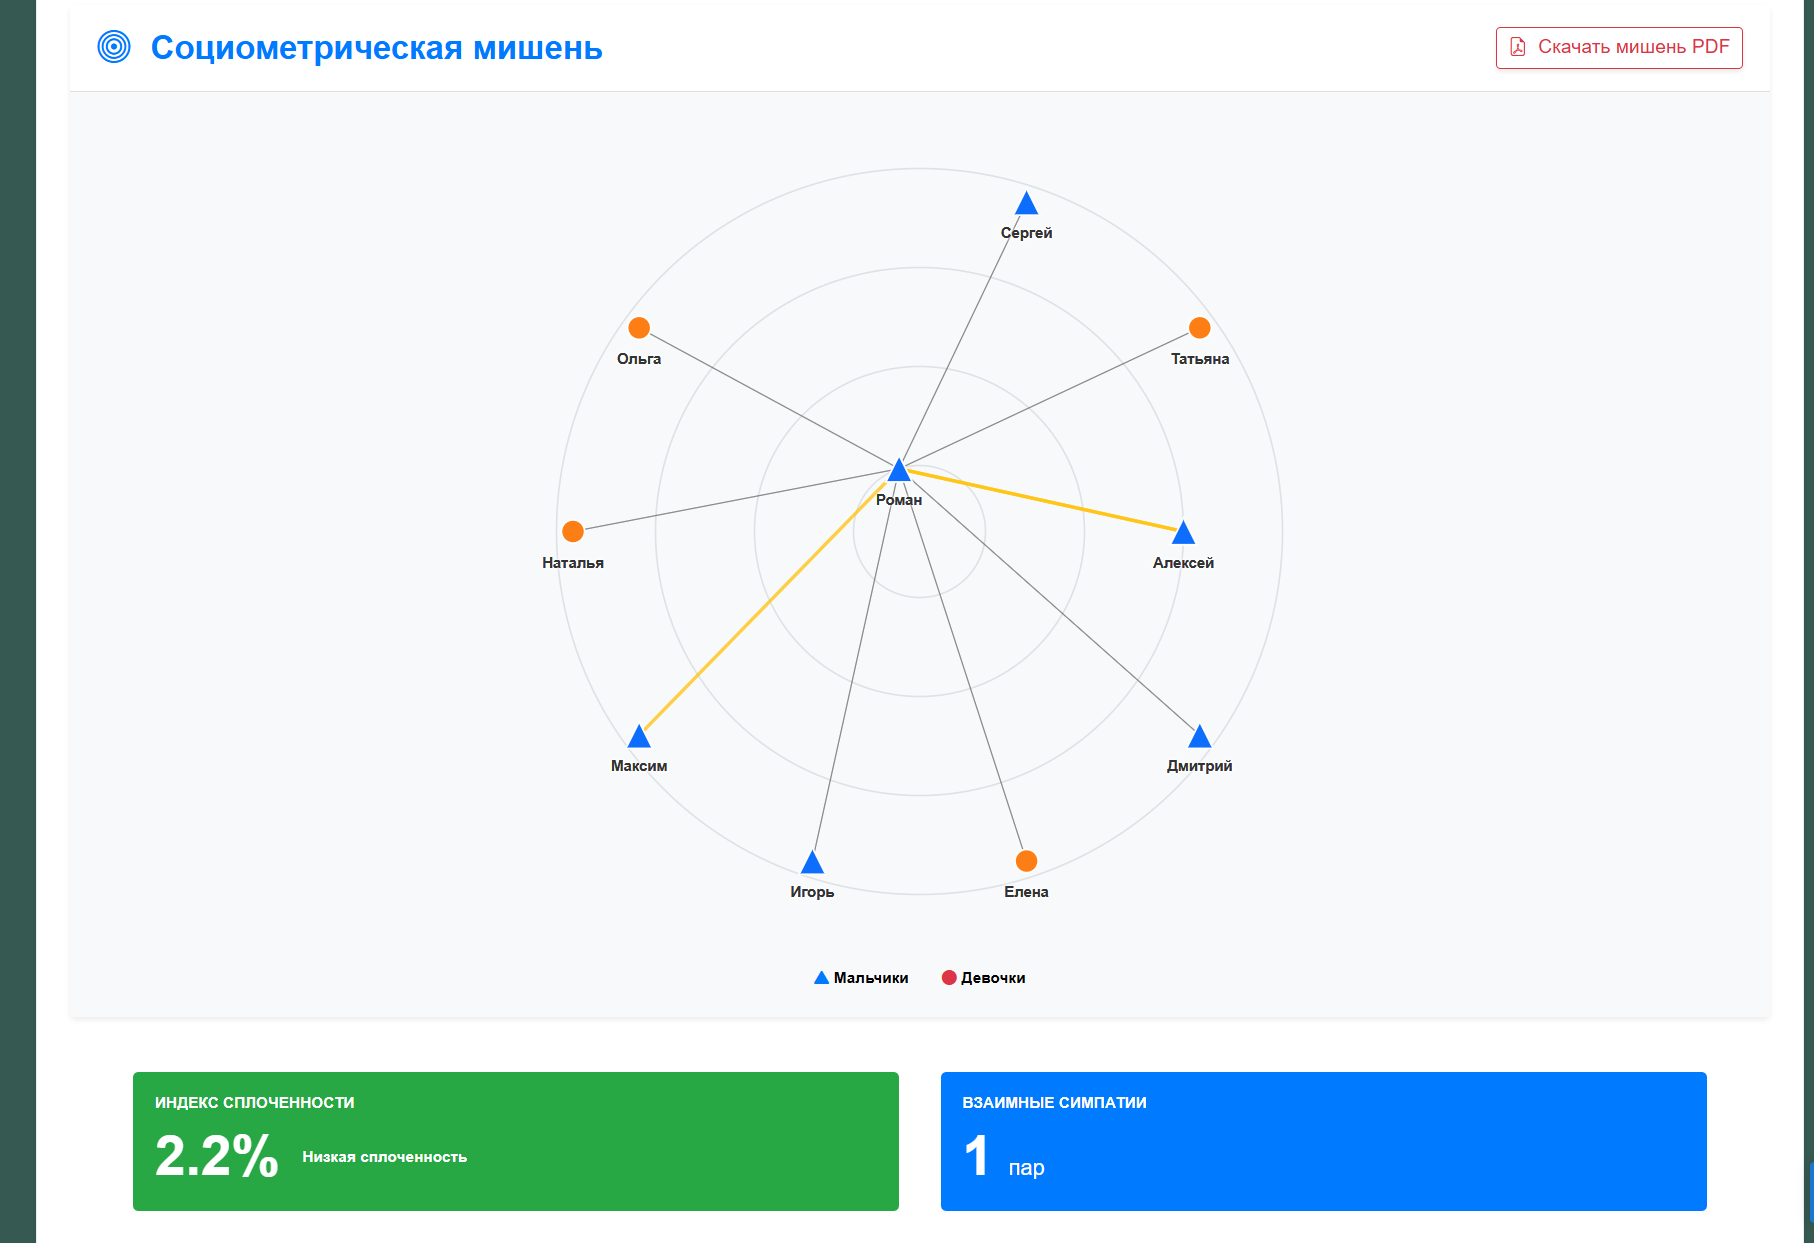Screen dimensions: 1814x1243
Task: Click the PDF file icon in download button
Action: [x=1517, y=47]
